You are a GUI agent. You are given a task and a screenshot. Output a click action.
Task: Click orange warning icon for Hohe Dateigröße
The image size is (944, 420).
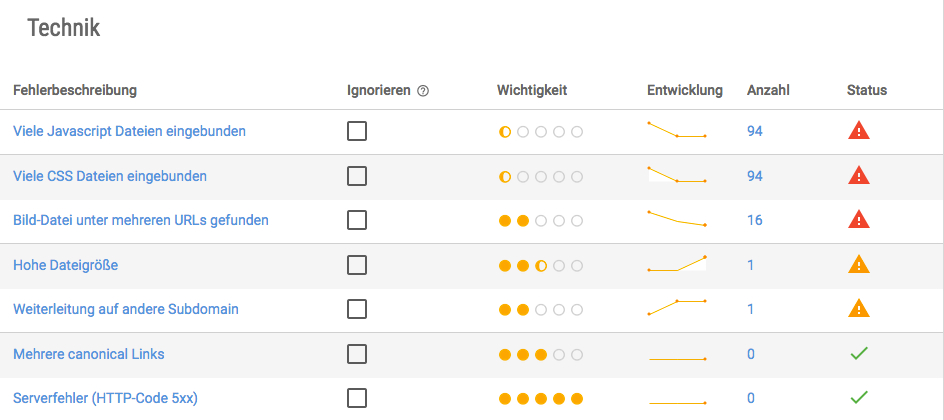[859, 264]
